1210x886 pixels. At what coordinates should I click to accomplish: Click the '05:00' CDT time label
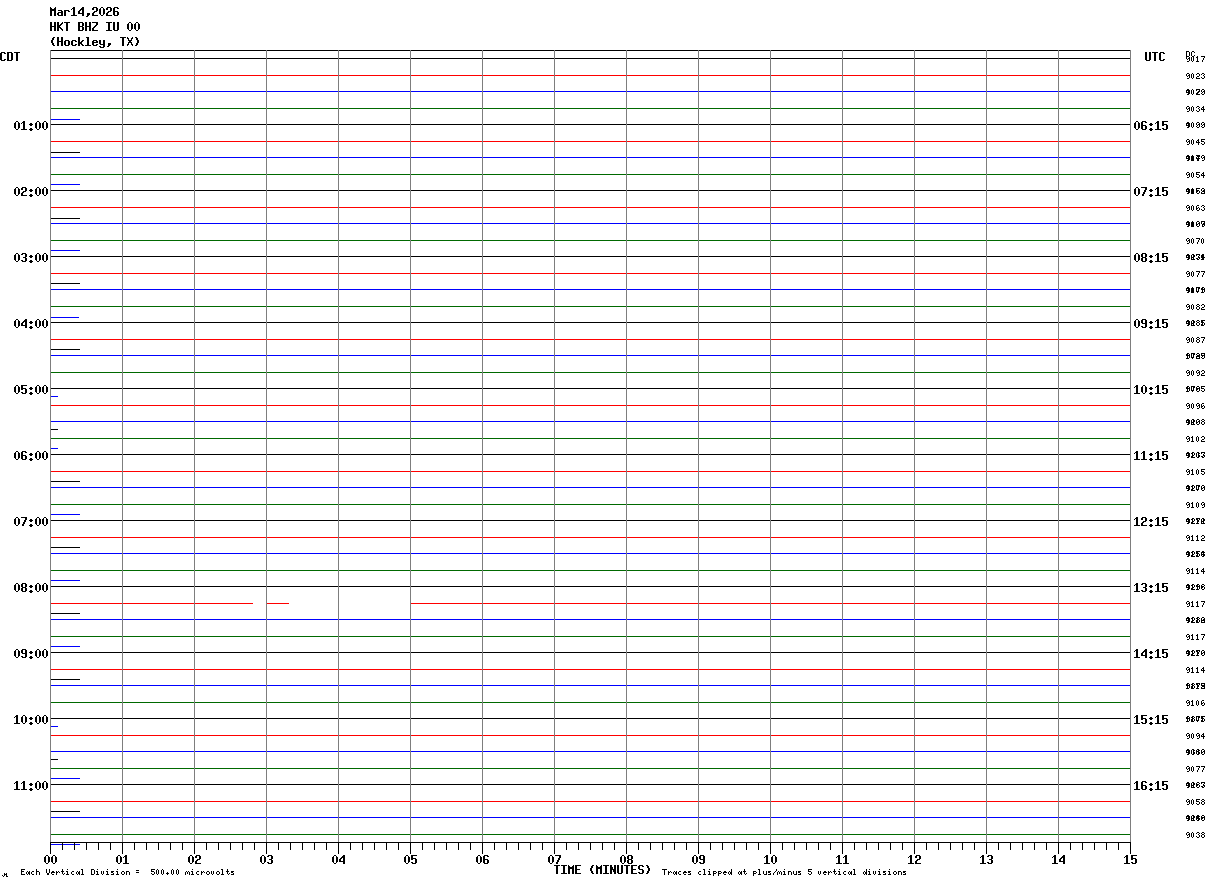pos(31,390)
